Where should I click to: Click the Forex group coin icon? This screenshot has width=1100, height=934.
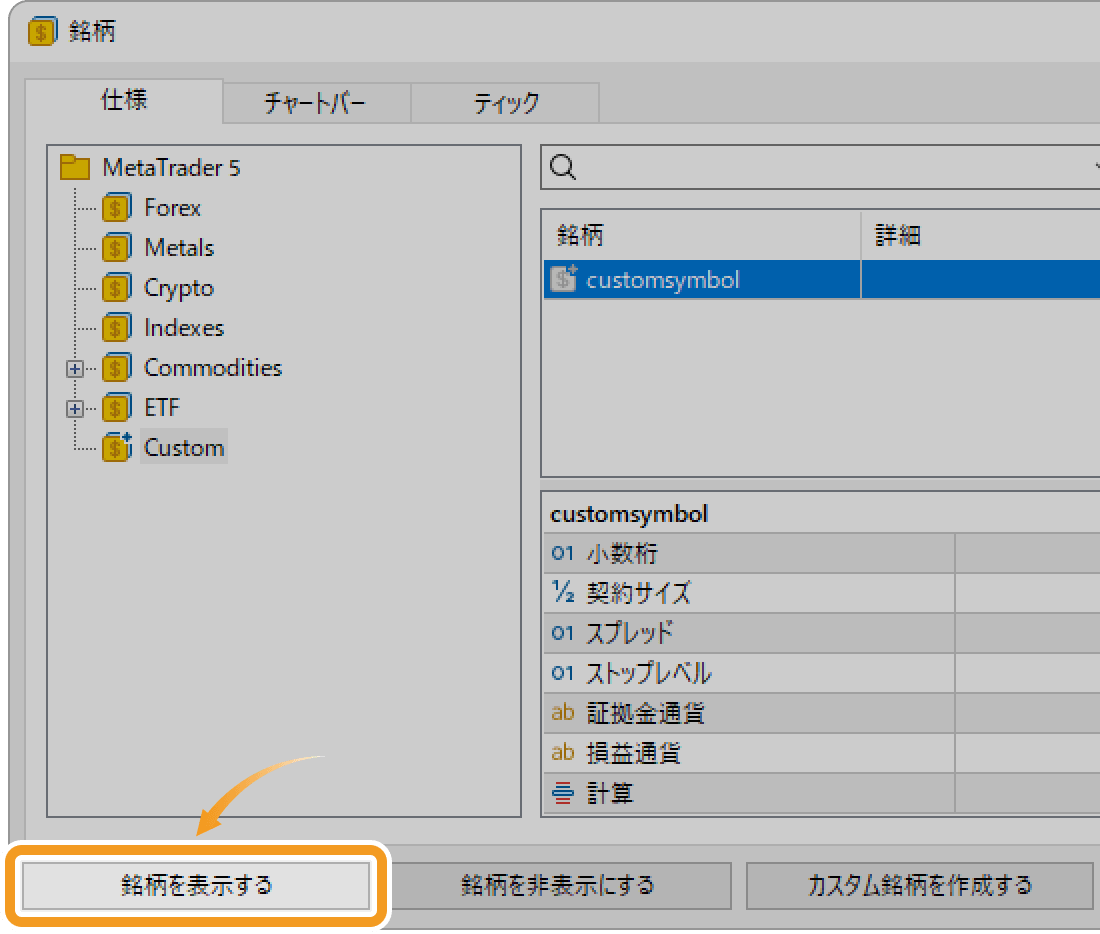coord(116,208)
